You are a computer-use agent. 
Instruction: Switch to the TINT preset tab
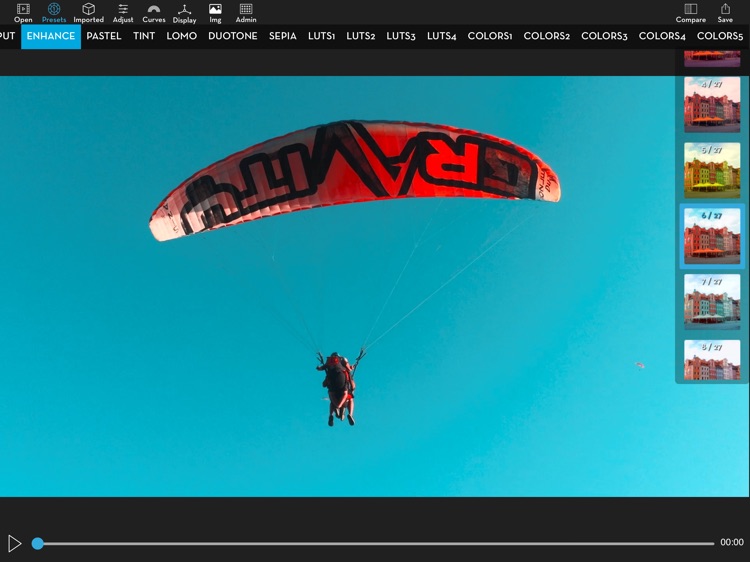coord(144,36)
